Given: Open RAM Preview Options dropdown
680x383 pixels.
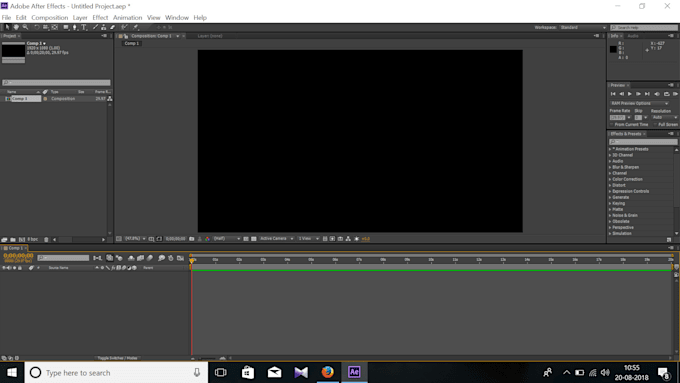Looking at the screenshot, I should tap(640, 103).
